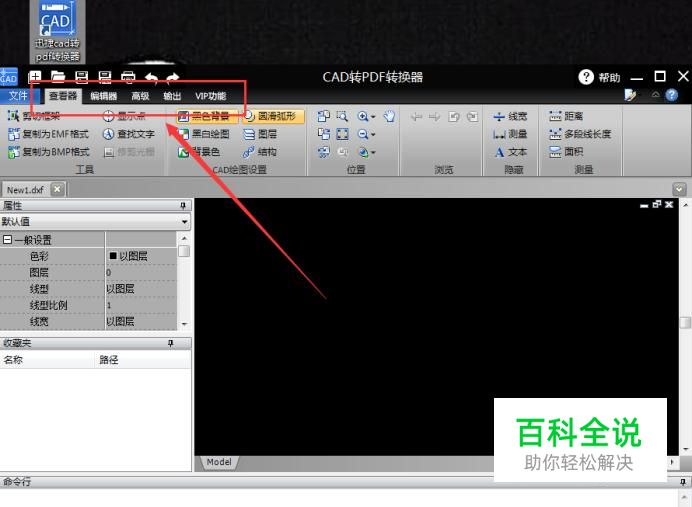Image resolution: width=692 pixels, height=507 pixels.
Task: Select the 多段线长度 polyline length tool
Action: 580,134
